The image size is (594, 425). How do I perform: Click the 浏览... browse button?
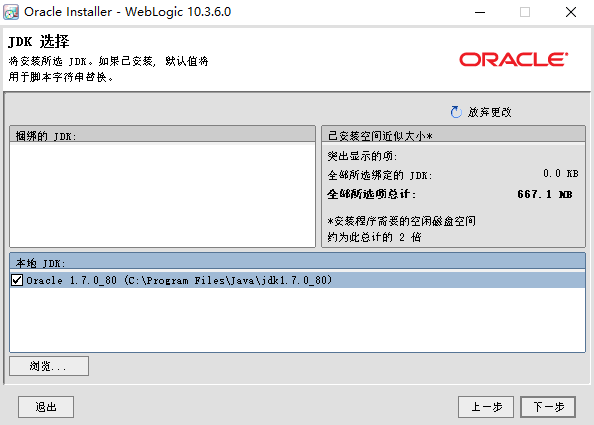(49, 366)
